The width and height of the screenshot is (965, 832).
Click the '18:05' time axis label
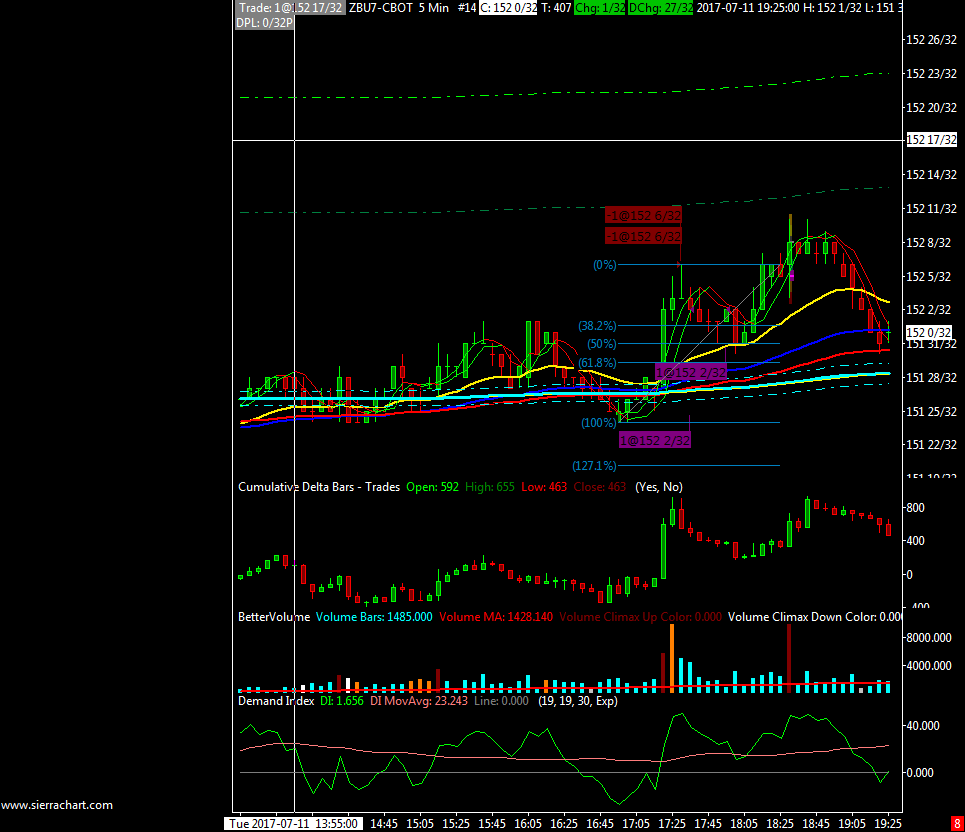(743, 823)
